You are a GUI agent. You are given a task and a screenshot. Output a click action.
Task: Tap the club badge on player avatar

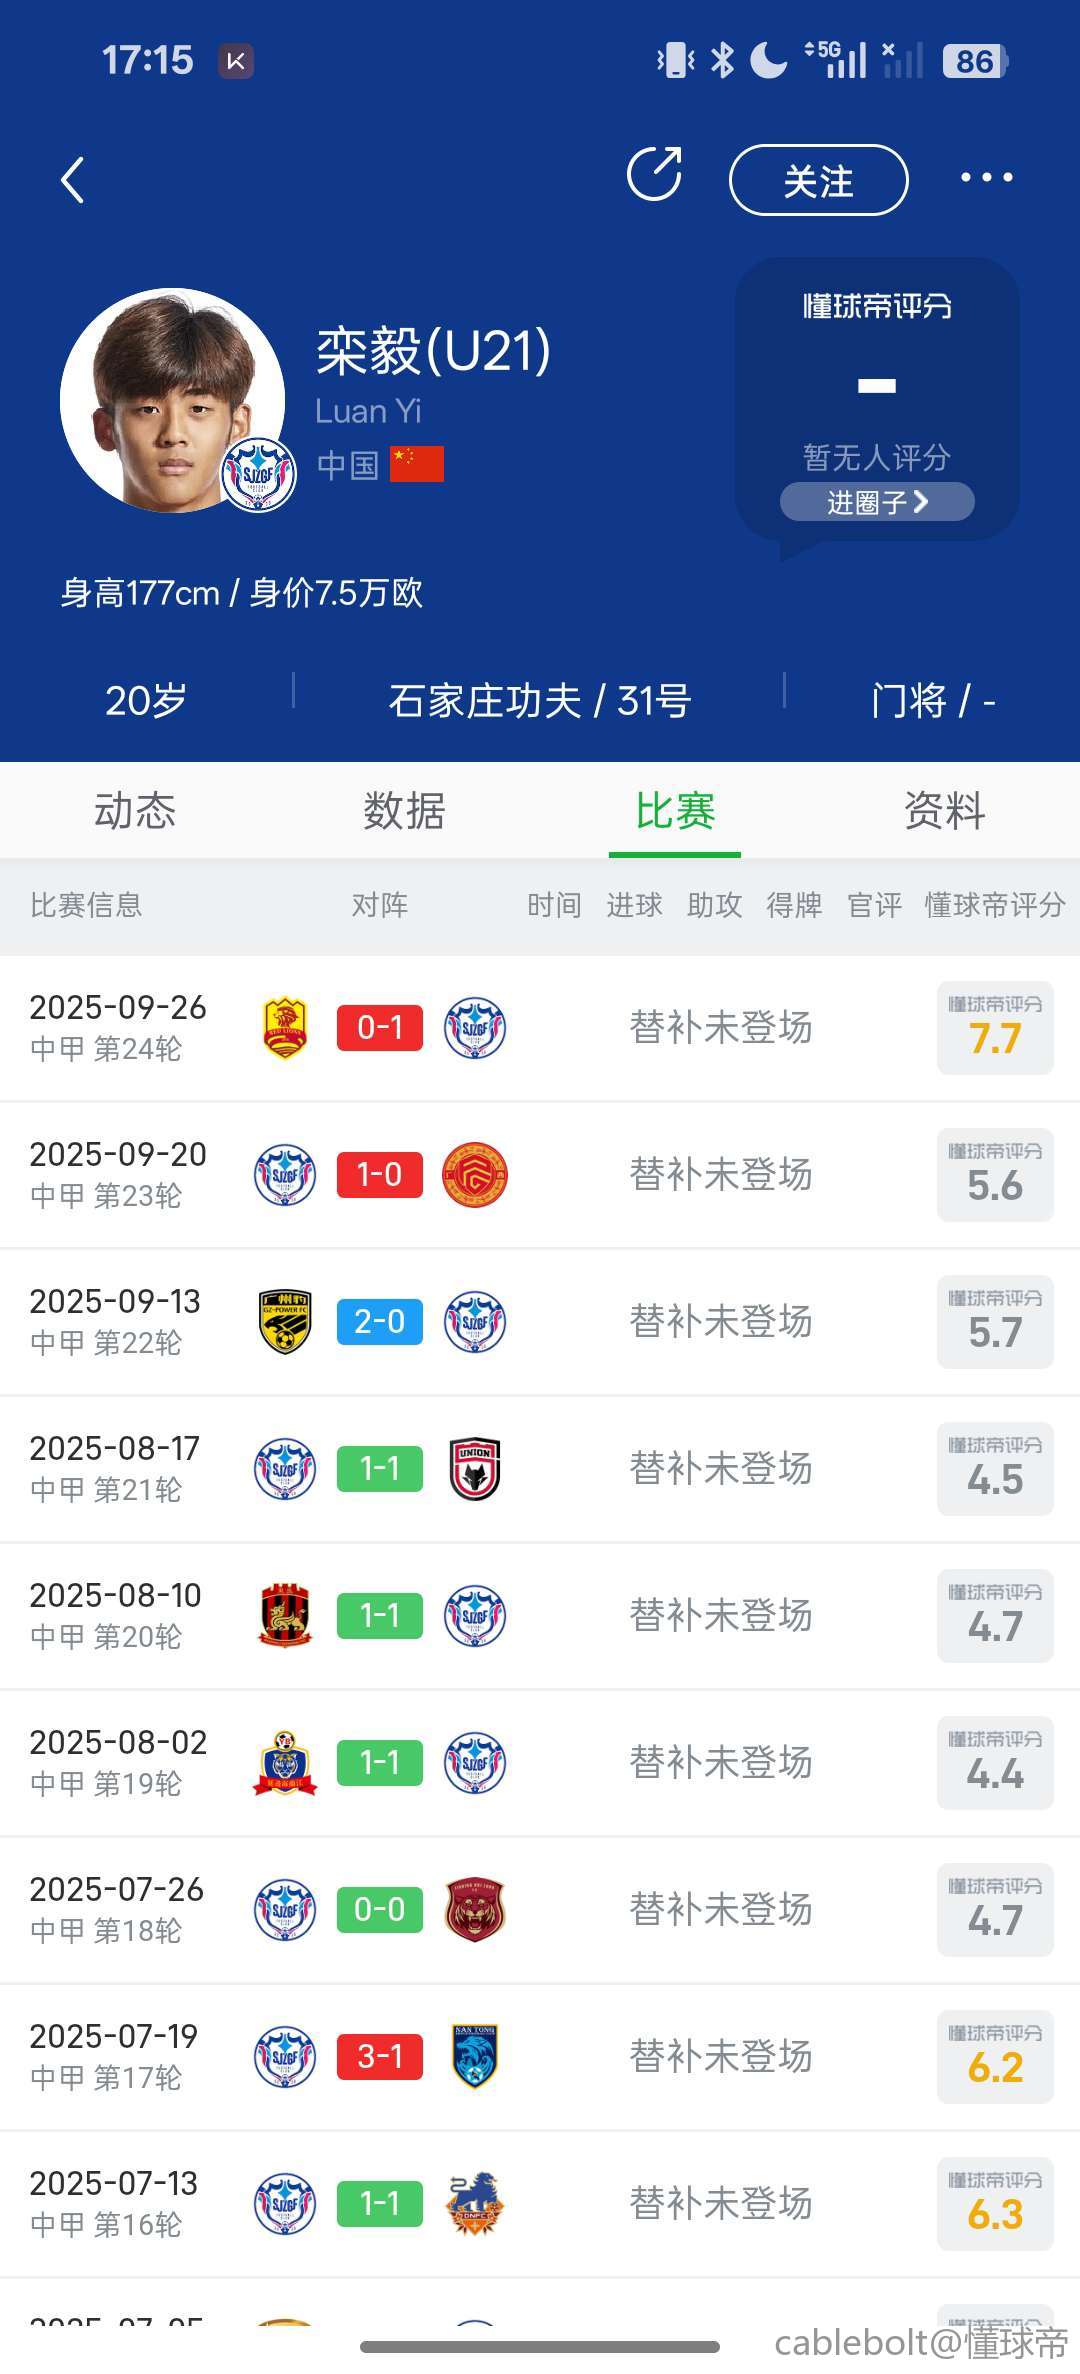click(x=258, y=474)
